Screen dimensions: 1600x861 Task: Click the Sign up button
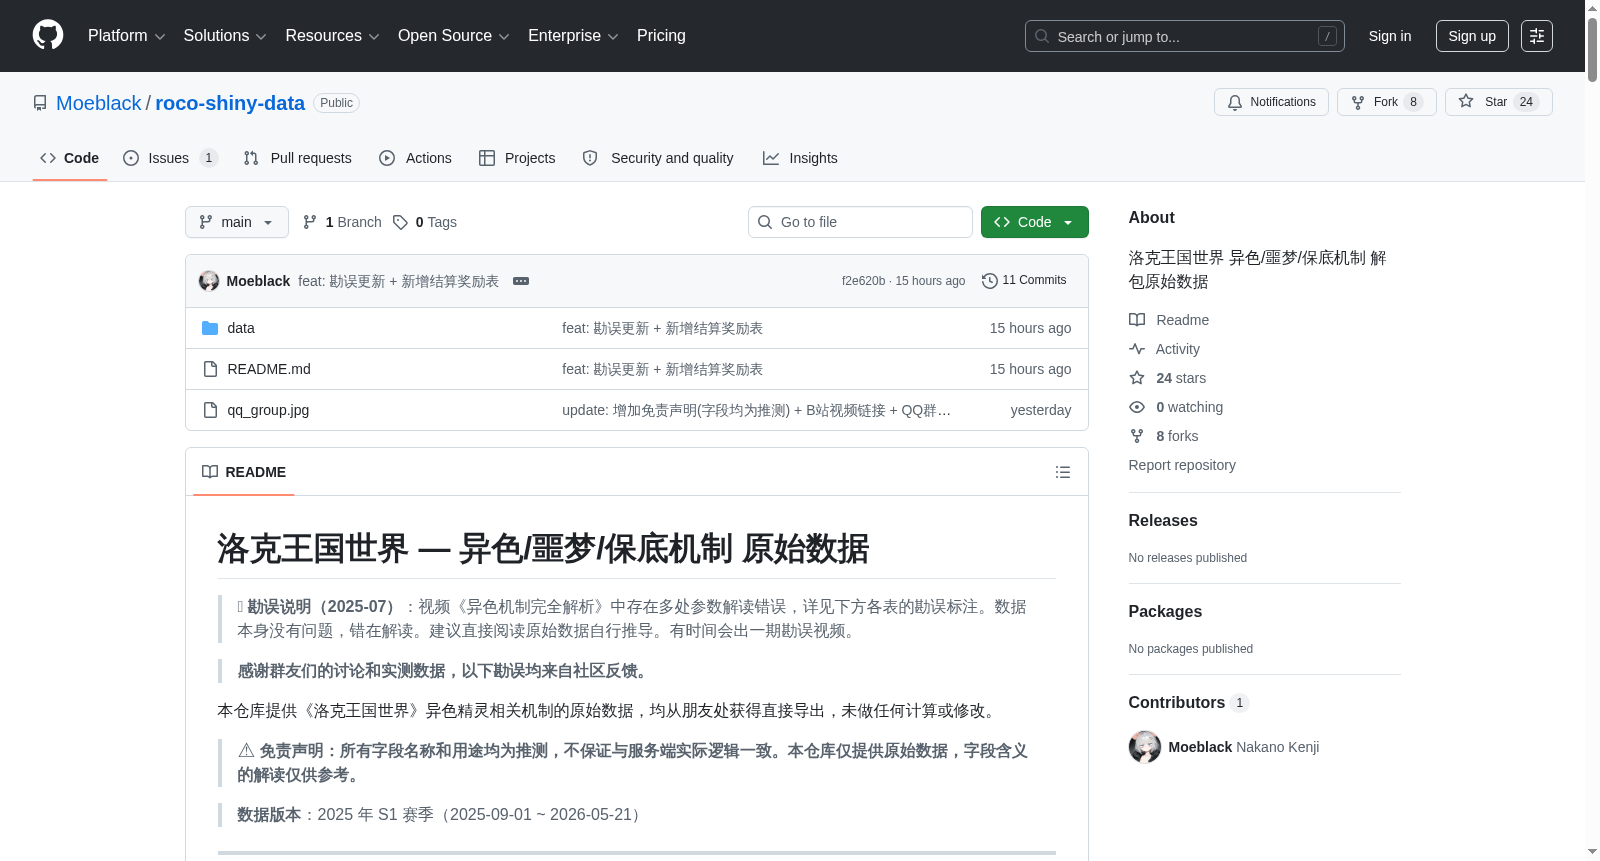[1472, 36]
